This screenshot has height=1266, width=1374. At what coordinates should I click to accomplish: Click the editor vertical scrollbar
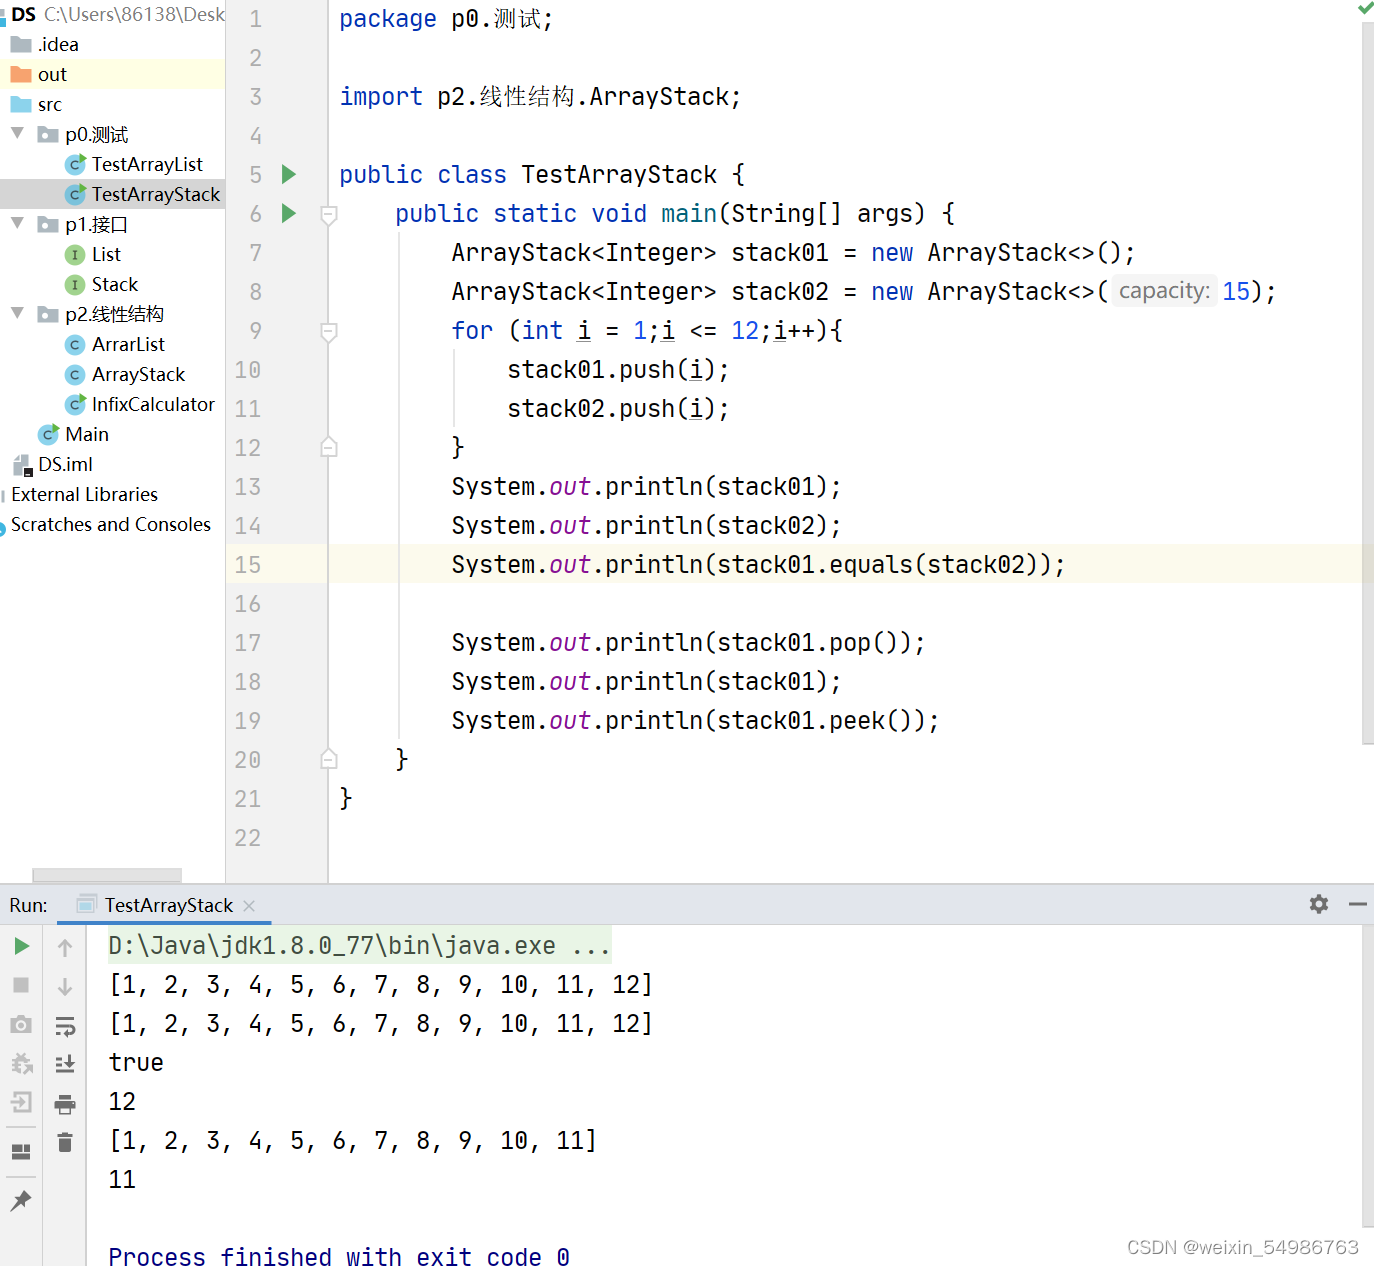tap(1367, 382)
